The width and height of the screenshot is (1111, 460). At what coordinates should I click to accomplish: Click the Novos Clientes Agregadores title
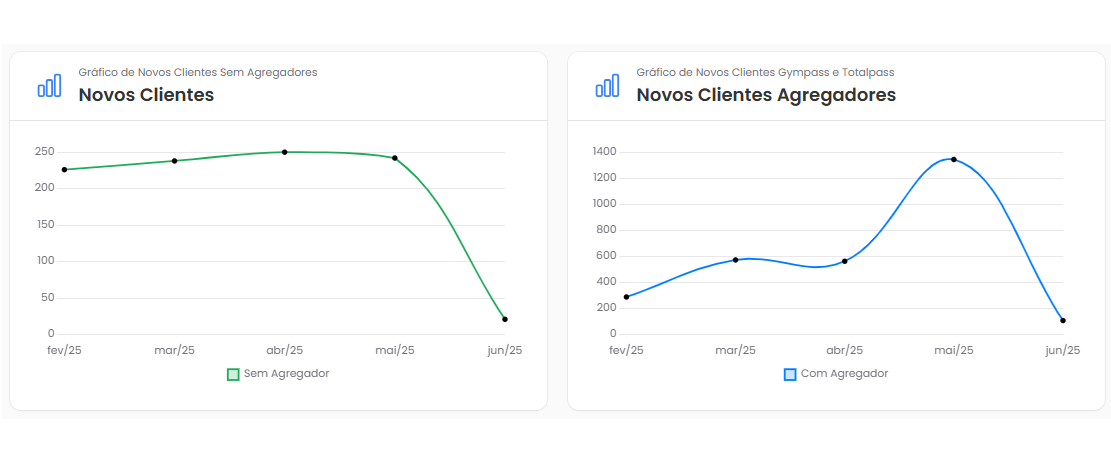point(766,95)
